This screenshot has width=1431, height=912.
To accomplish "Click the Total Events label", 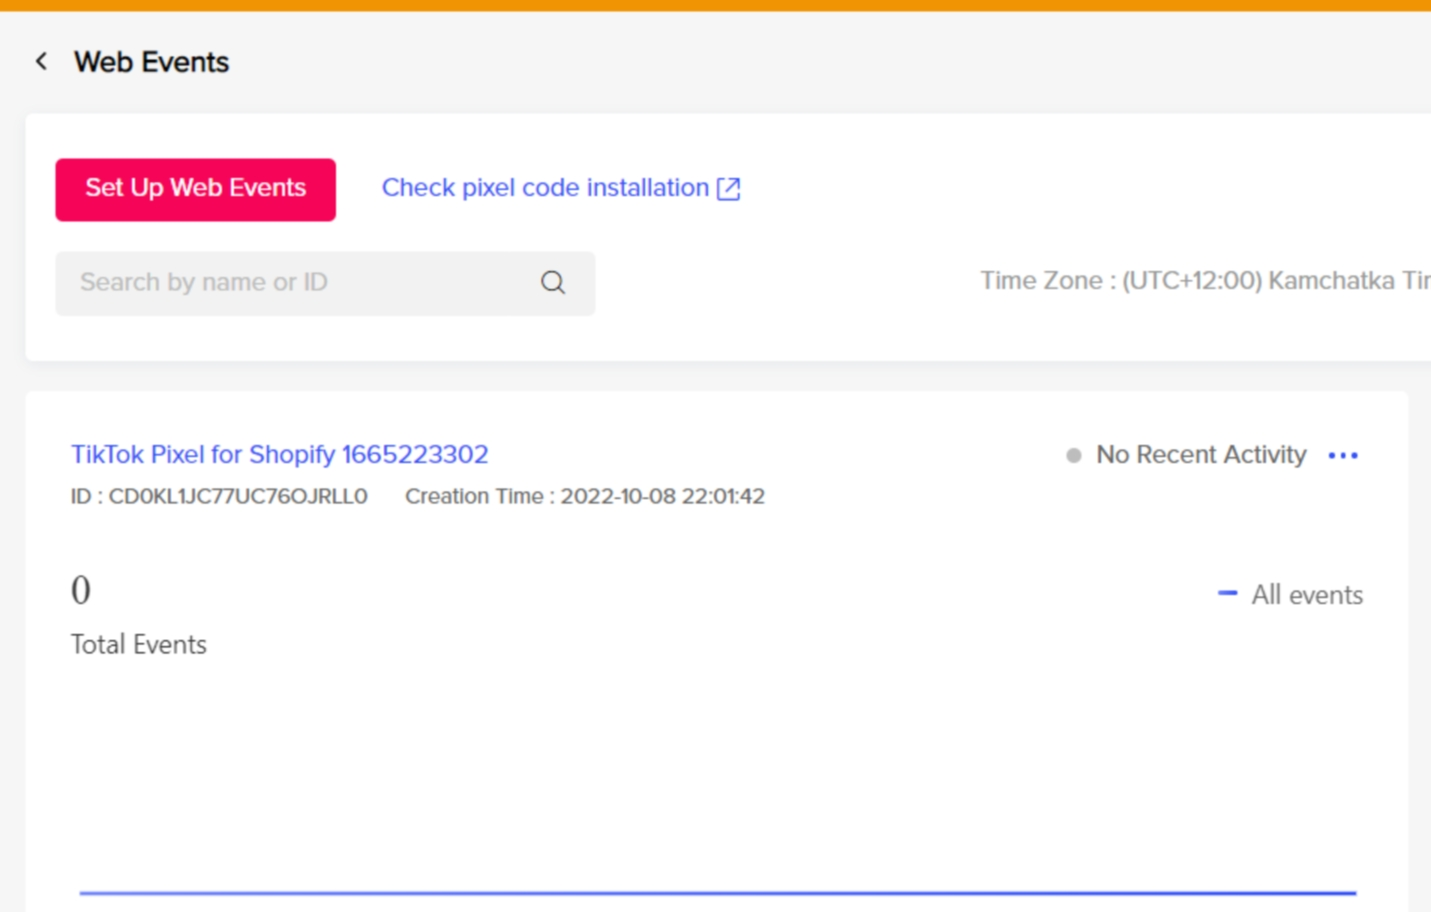I will coord(139,644).
